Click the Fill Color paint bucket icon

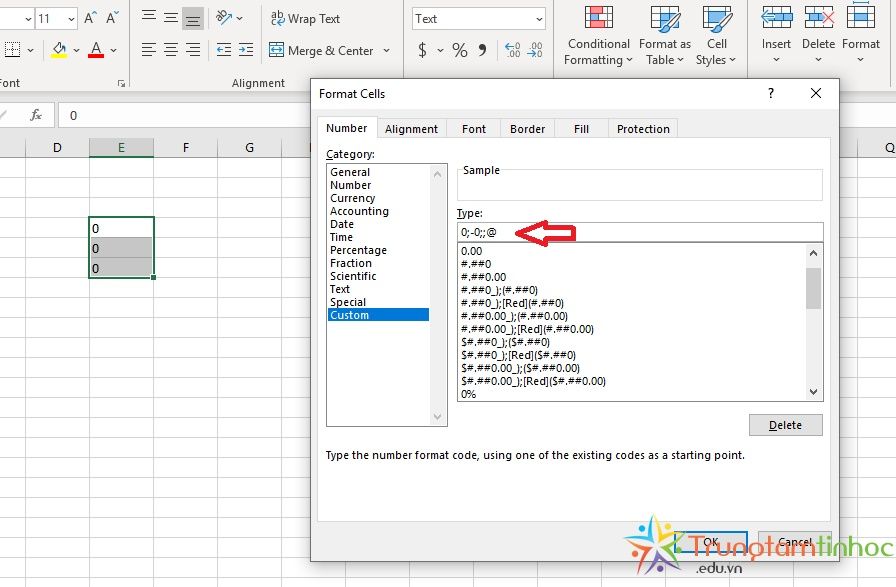click(x=59, y=48)
